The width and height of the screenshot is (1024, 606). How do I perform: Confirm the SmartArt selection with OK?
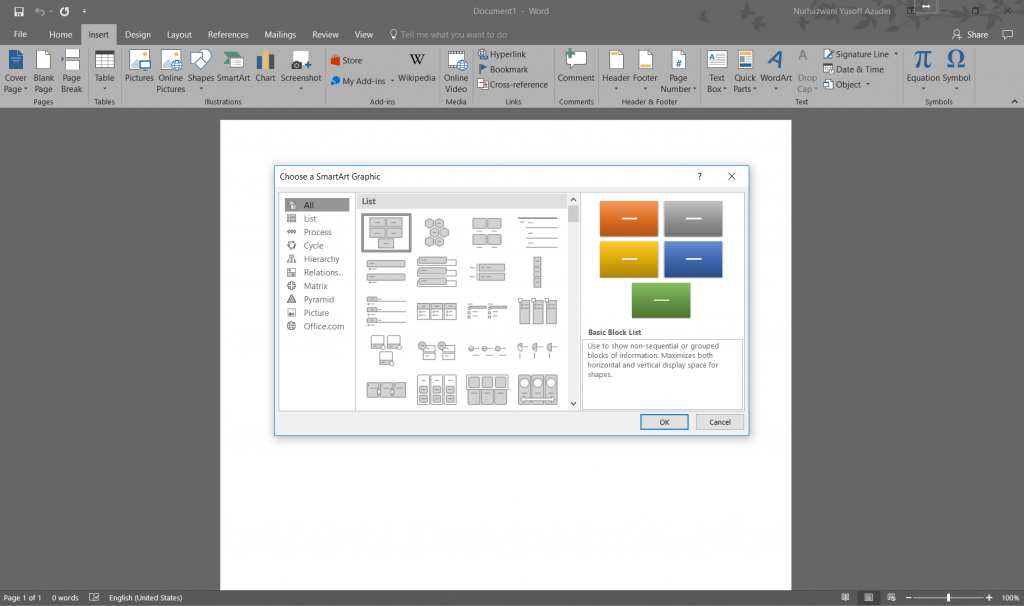click(x=664, y=422)
